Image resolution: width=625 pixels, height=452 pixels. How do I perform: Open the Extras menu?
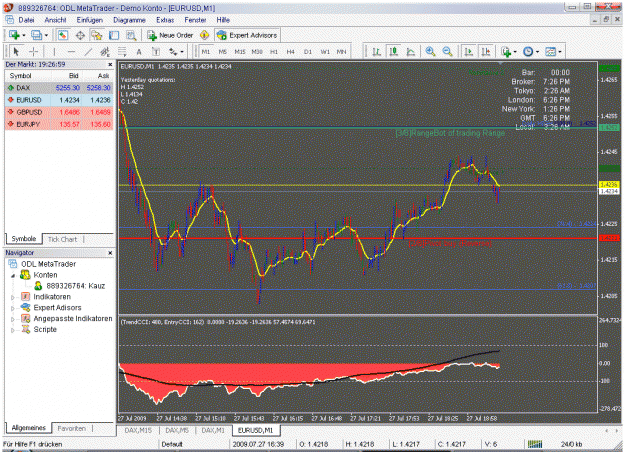click(x=165, y=20)
